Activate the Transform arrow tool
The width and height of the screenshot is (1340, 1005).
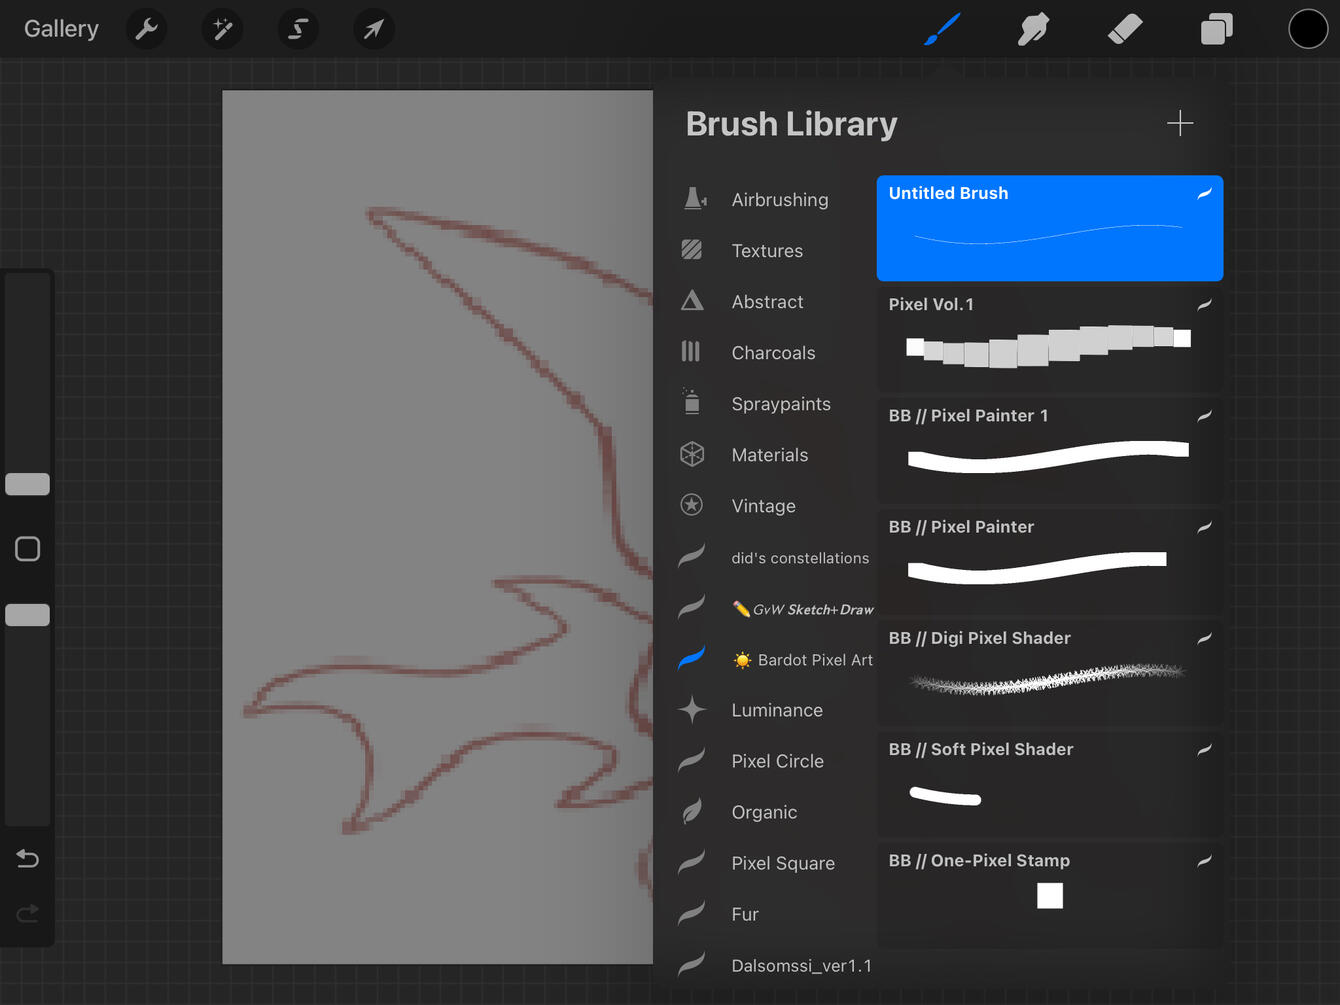point(373,29)
